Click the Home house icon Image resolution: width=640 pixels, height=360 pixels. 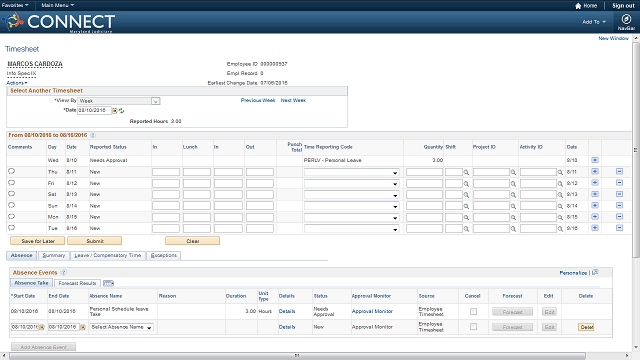click(x=578, y=6)
